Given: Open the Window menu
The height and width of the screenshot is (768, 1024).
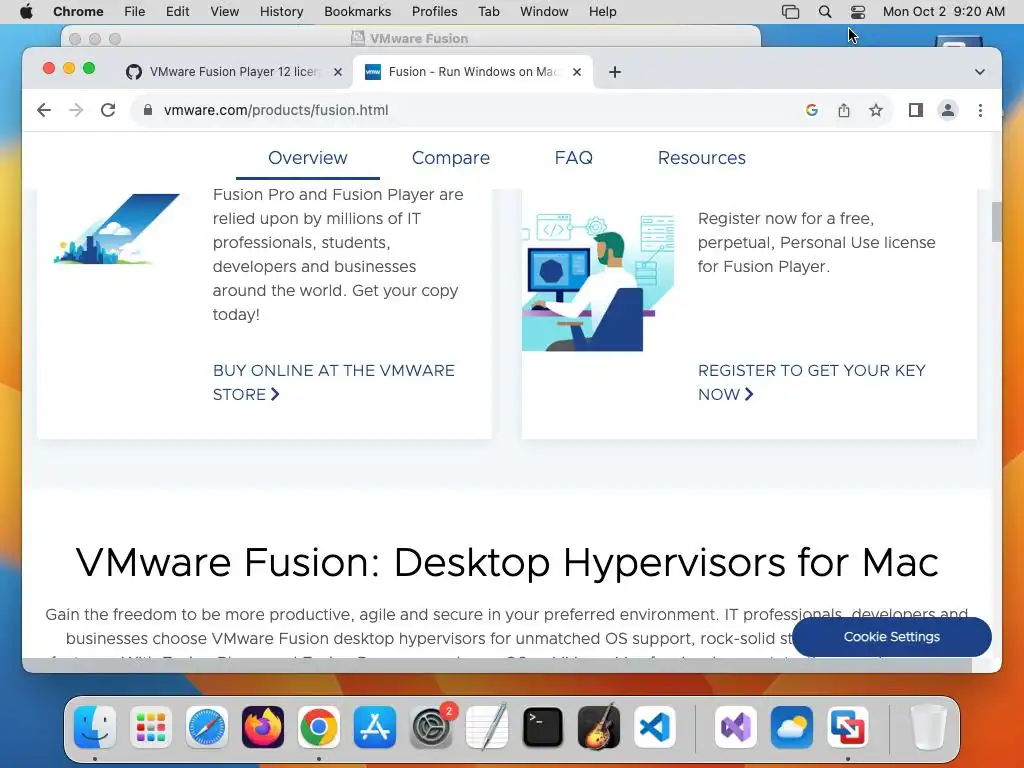Looking at the screenshot, I should pos(544,12).
